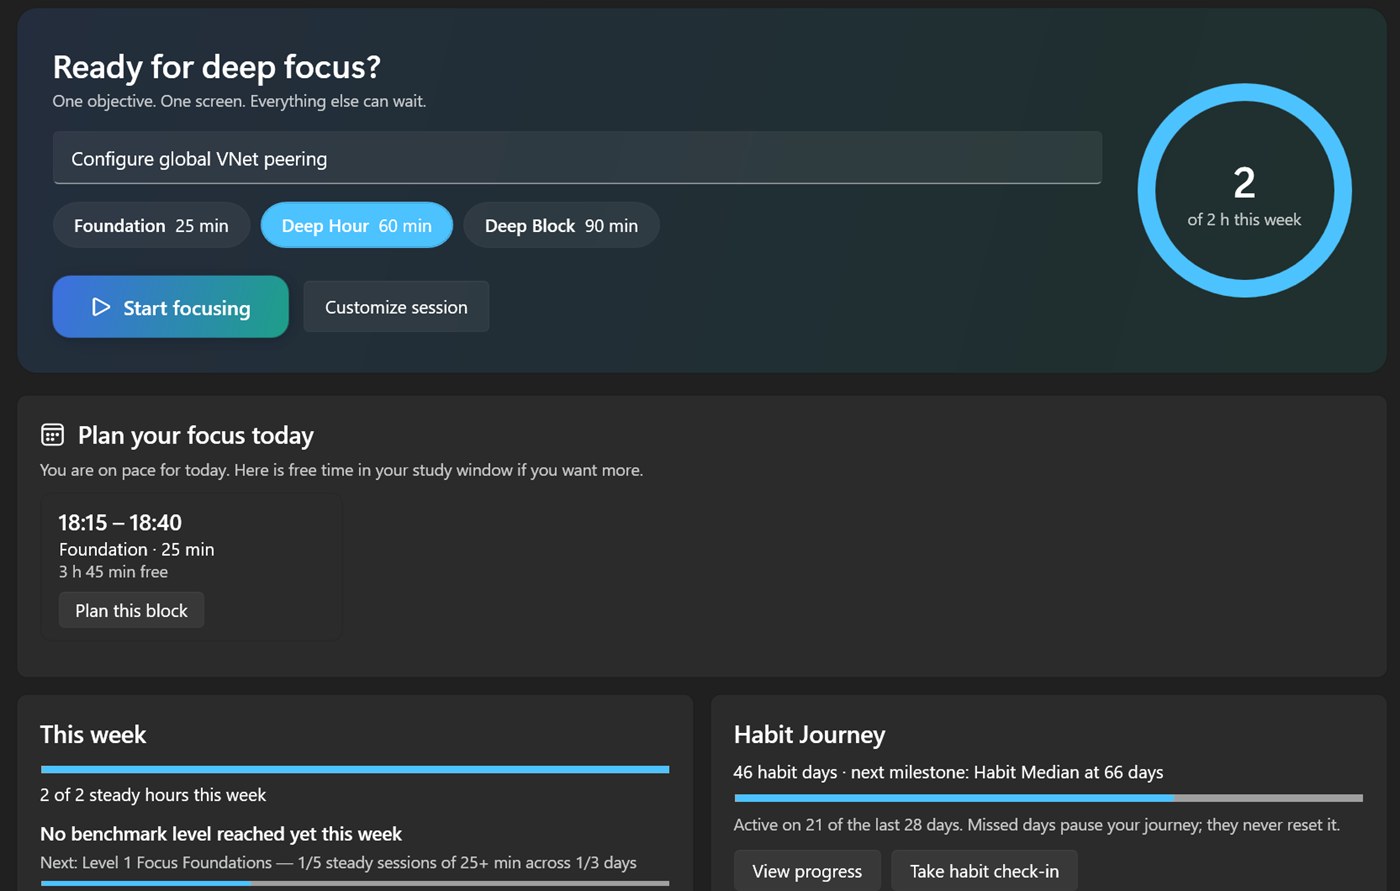This screenshot has width=1400, height=891.
Task: Click 'One objective. One screen.' subtitle
Action: pos(239,101)
